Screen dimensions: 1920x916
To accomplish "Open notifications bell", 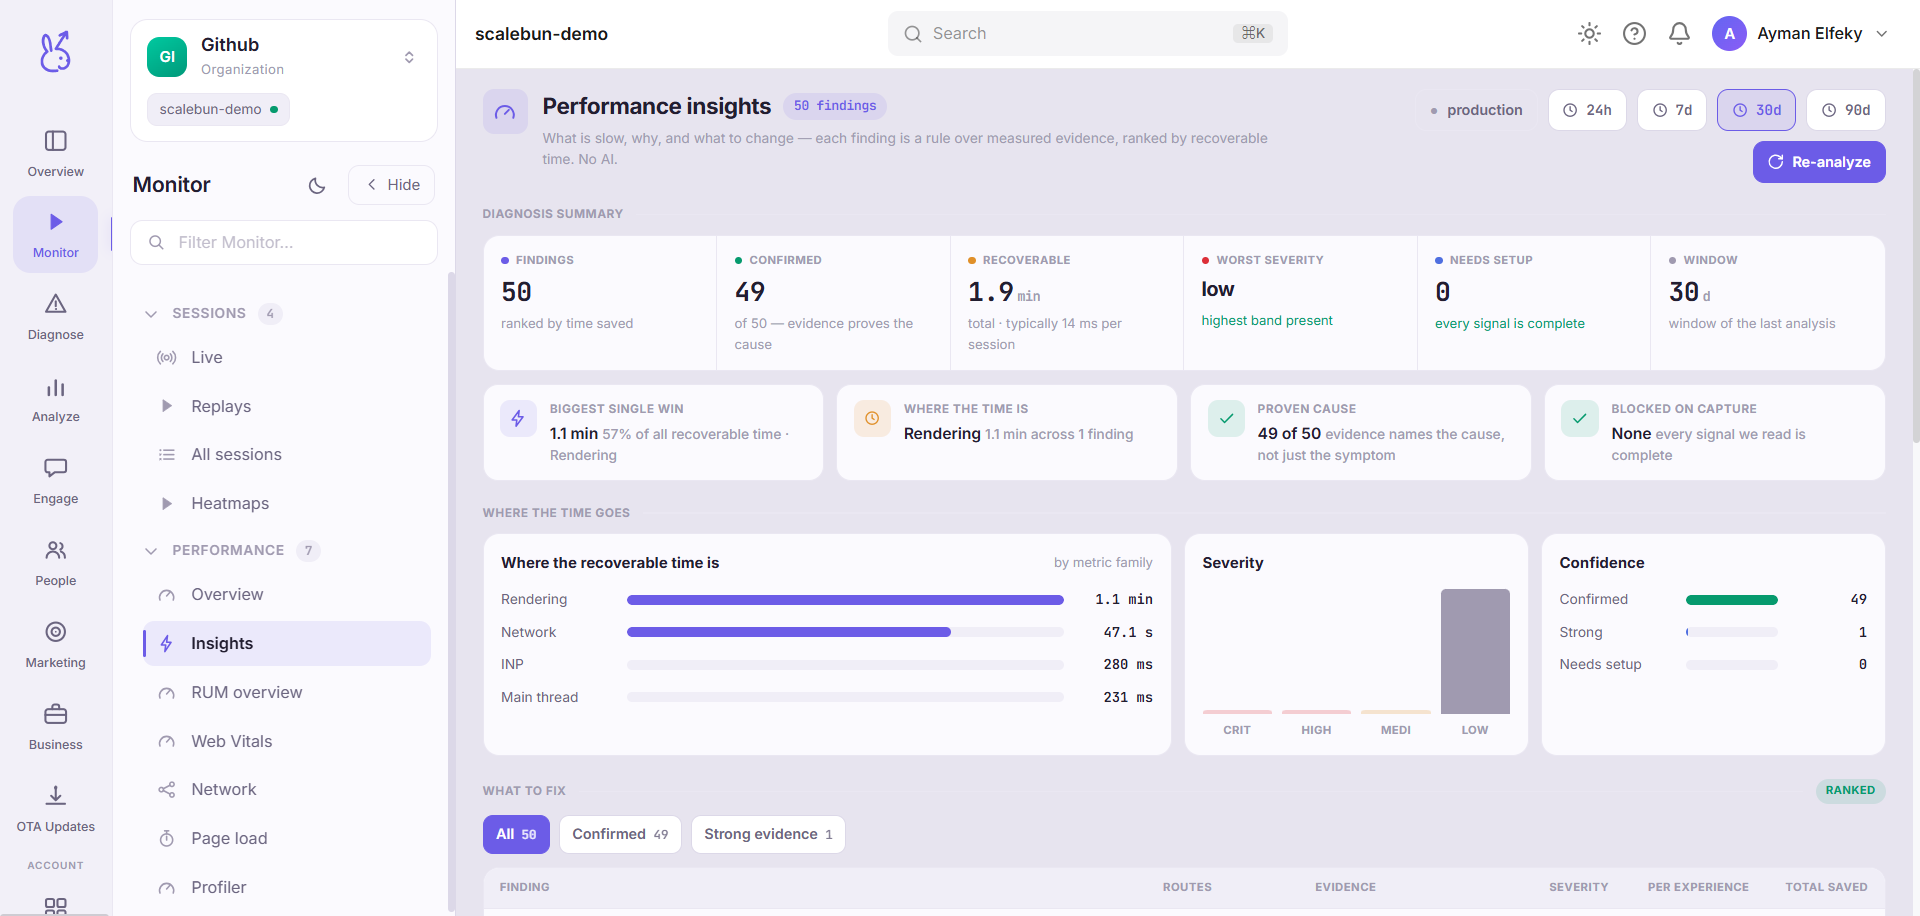I will pos(1679,34).
